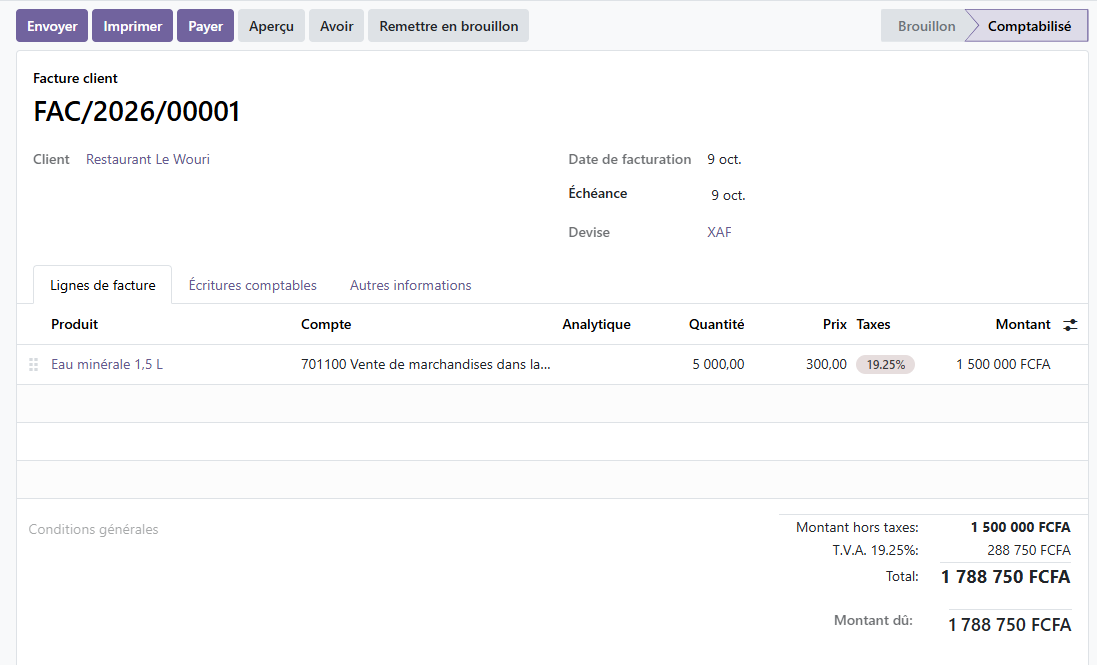
Task: Open client Restaurant Le Wouri link
Action: click(148, 159)
